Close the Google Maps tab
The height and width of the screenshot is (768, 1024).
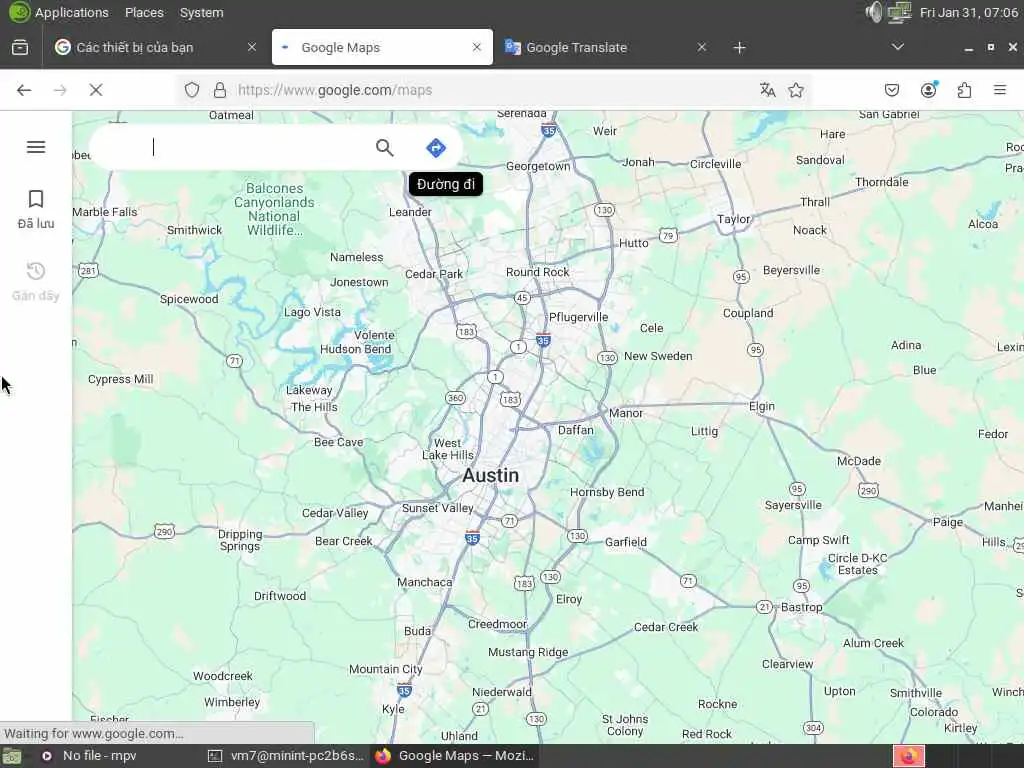click(x=477, y=47)
